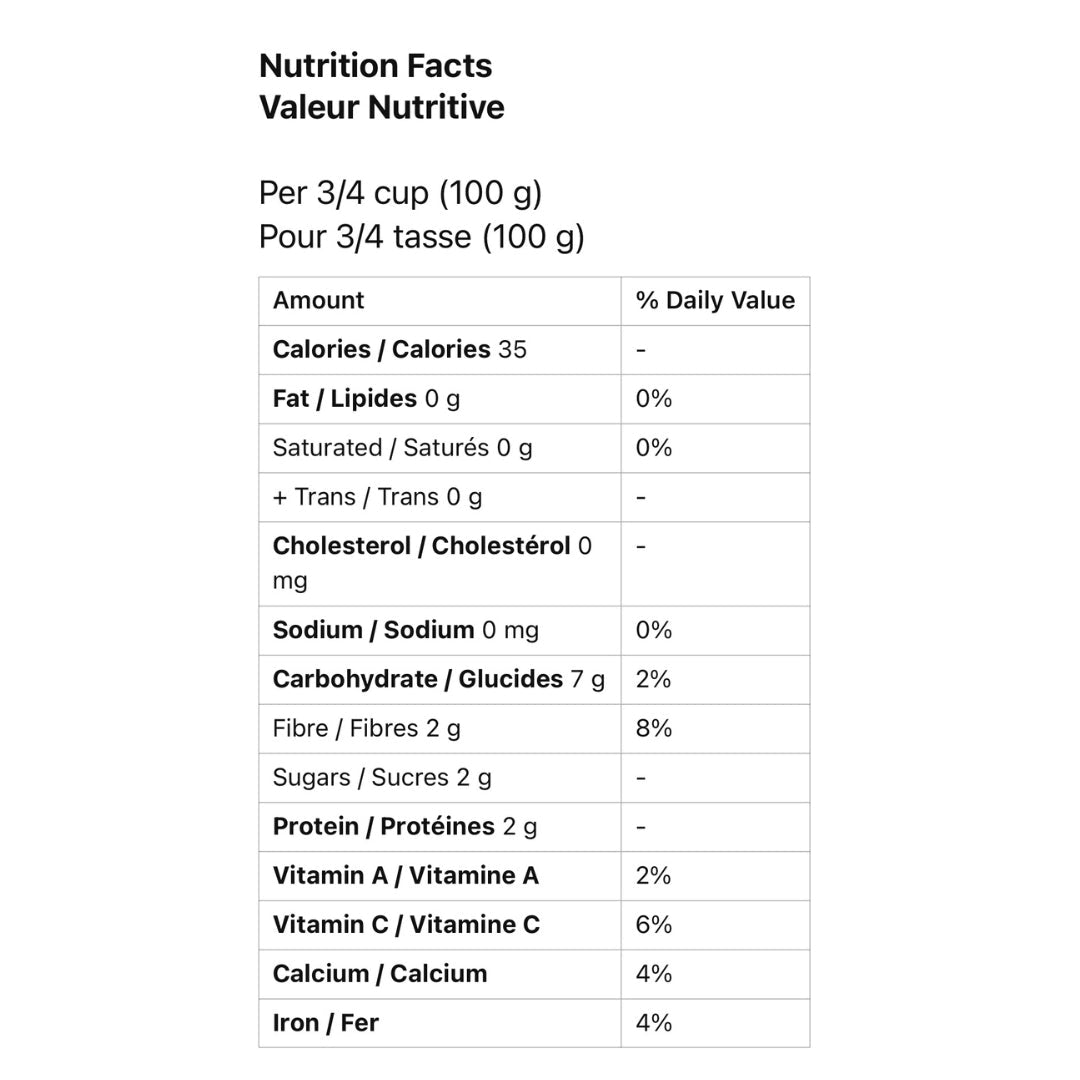Click the Valeur Nutritive heading
The image size is (1080, 1080).
381,107
